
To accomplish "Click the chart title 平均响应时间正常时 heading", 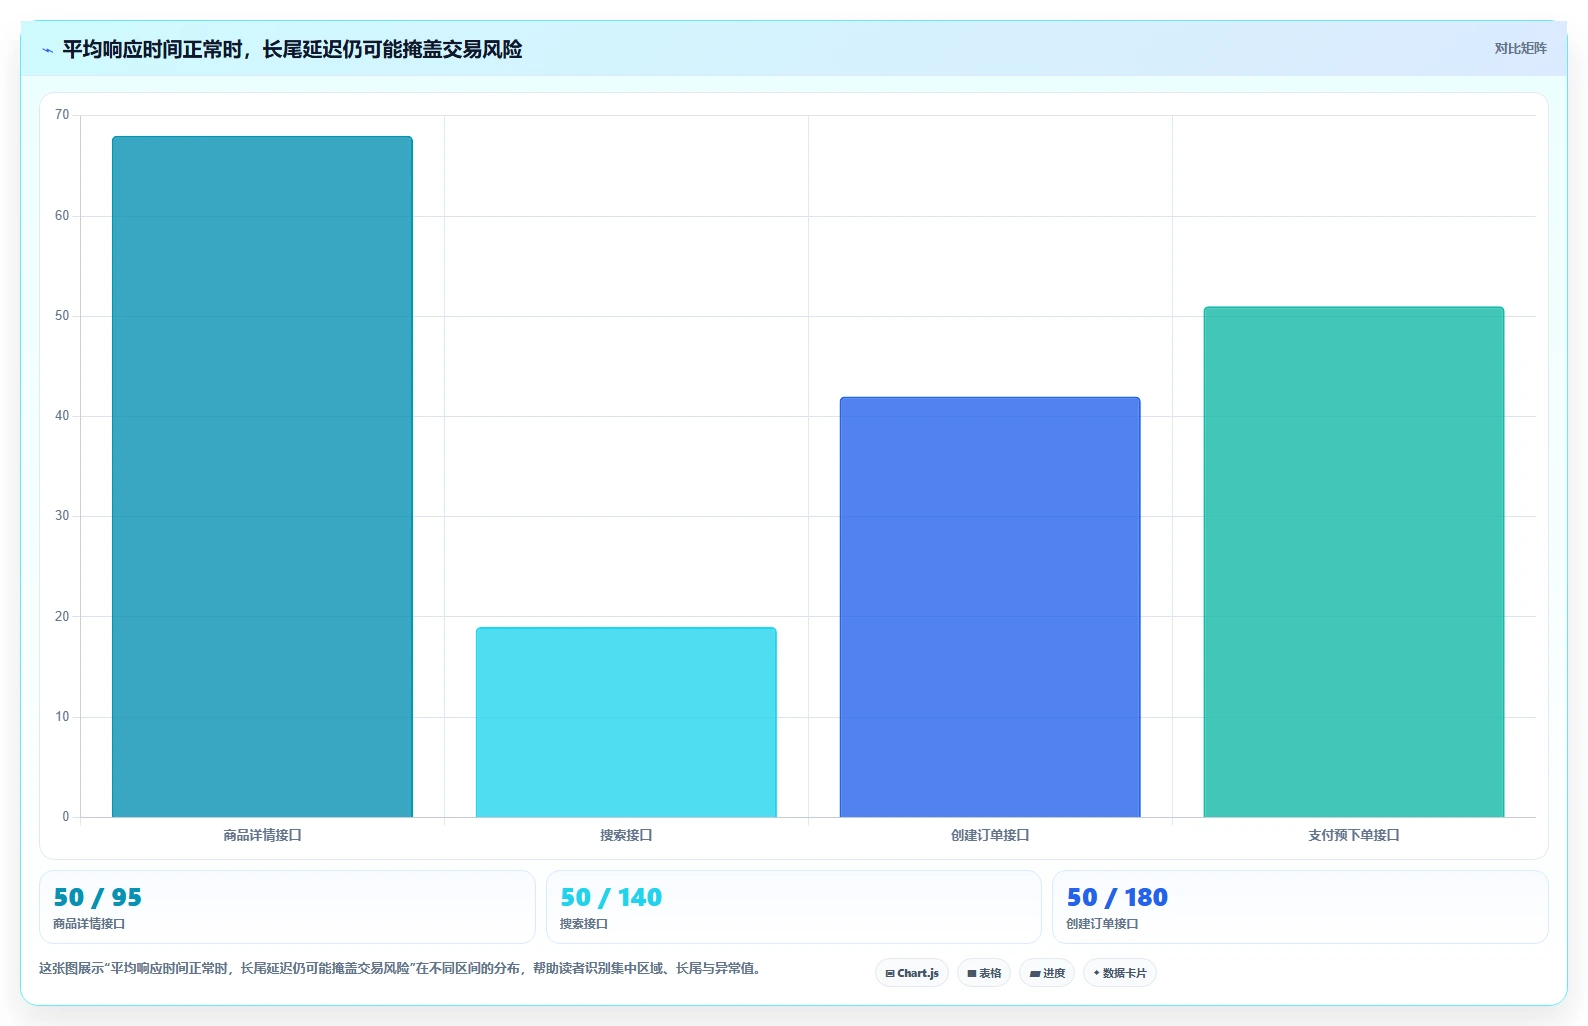I will (x=292, y=49).
